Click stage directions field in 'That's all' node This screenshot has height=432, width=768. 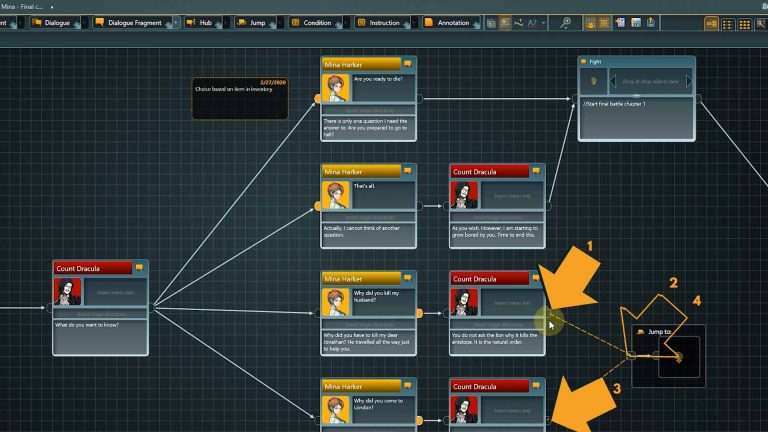tap(368, 218)
